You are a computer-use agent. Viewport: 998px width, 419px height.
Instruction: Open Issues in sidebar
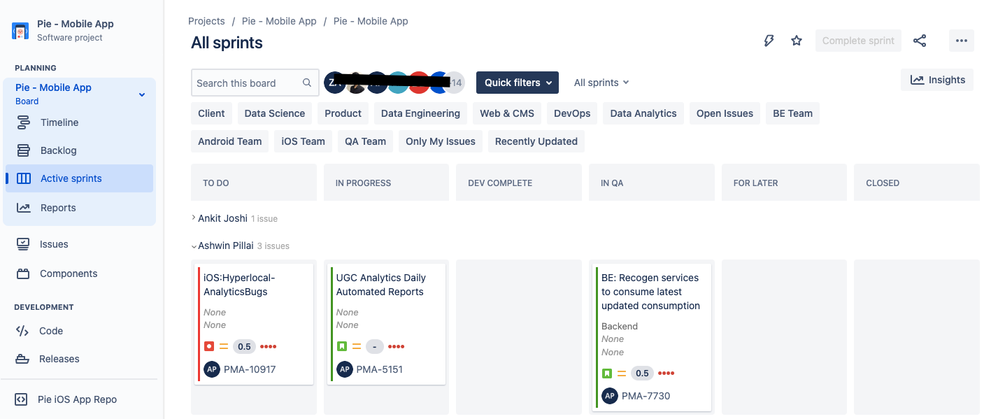click(53, 244)
